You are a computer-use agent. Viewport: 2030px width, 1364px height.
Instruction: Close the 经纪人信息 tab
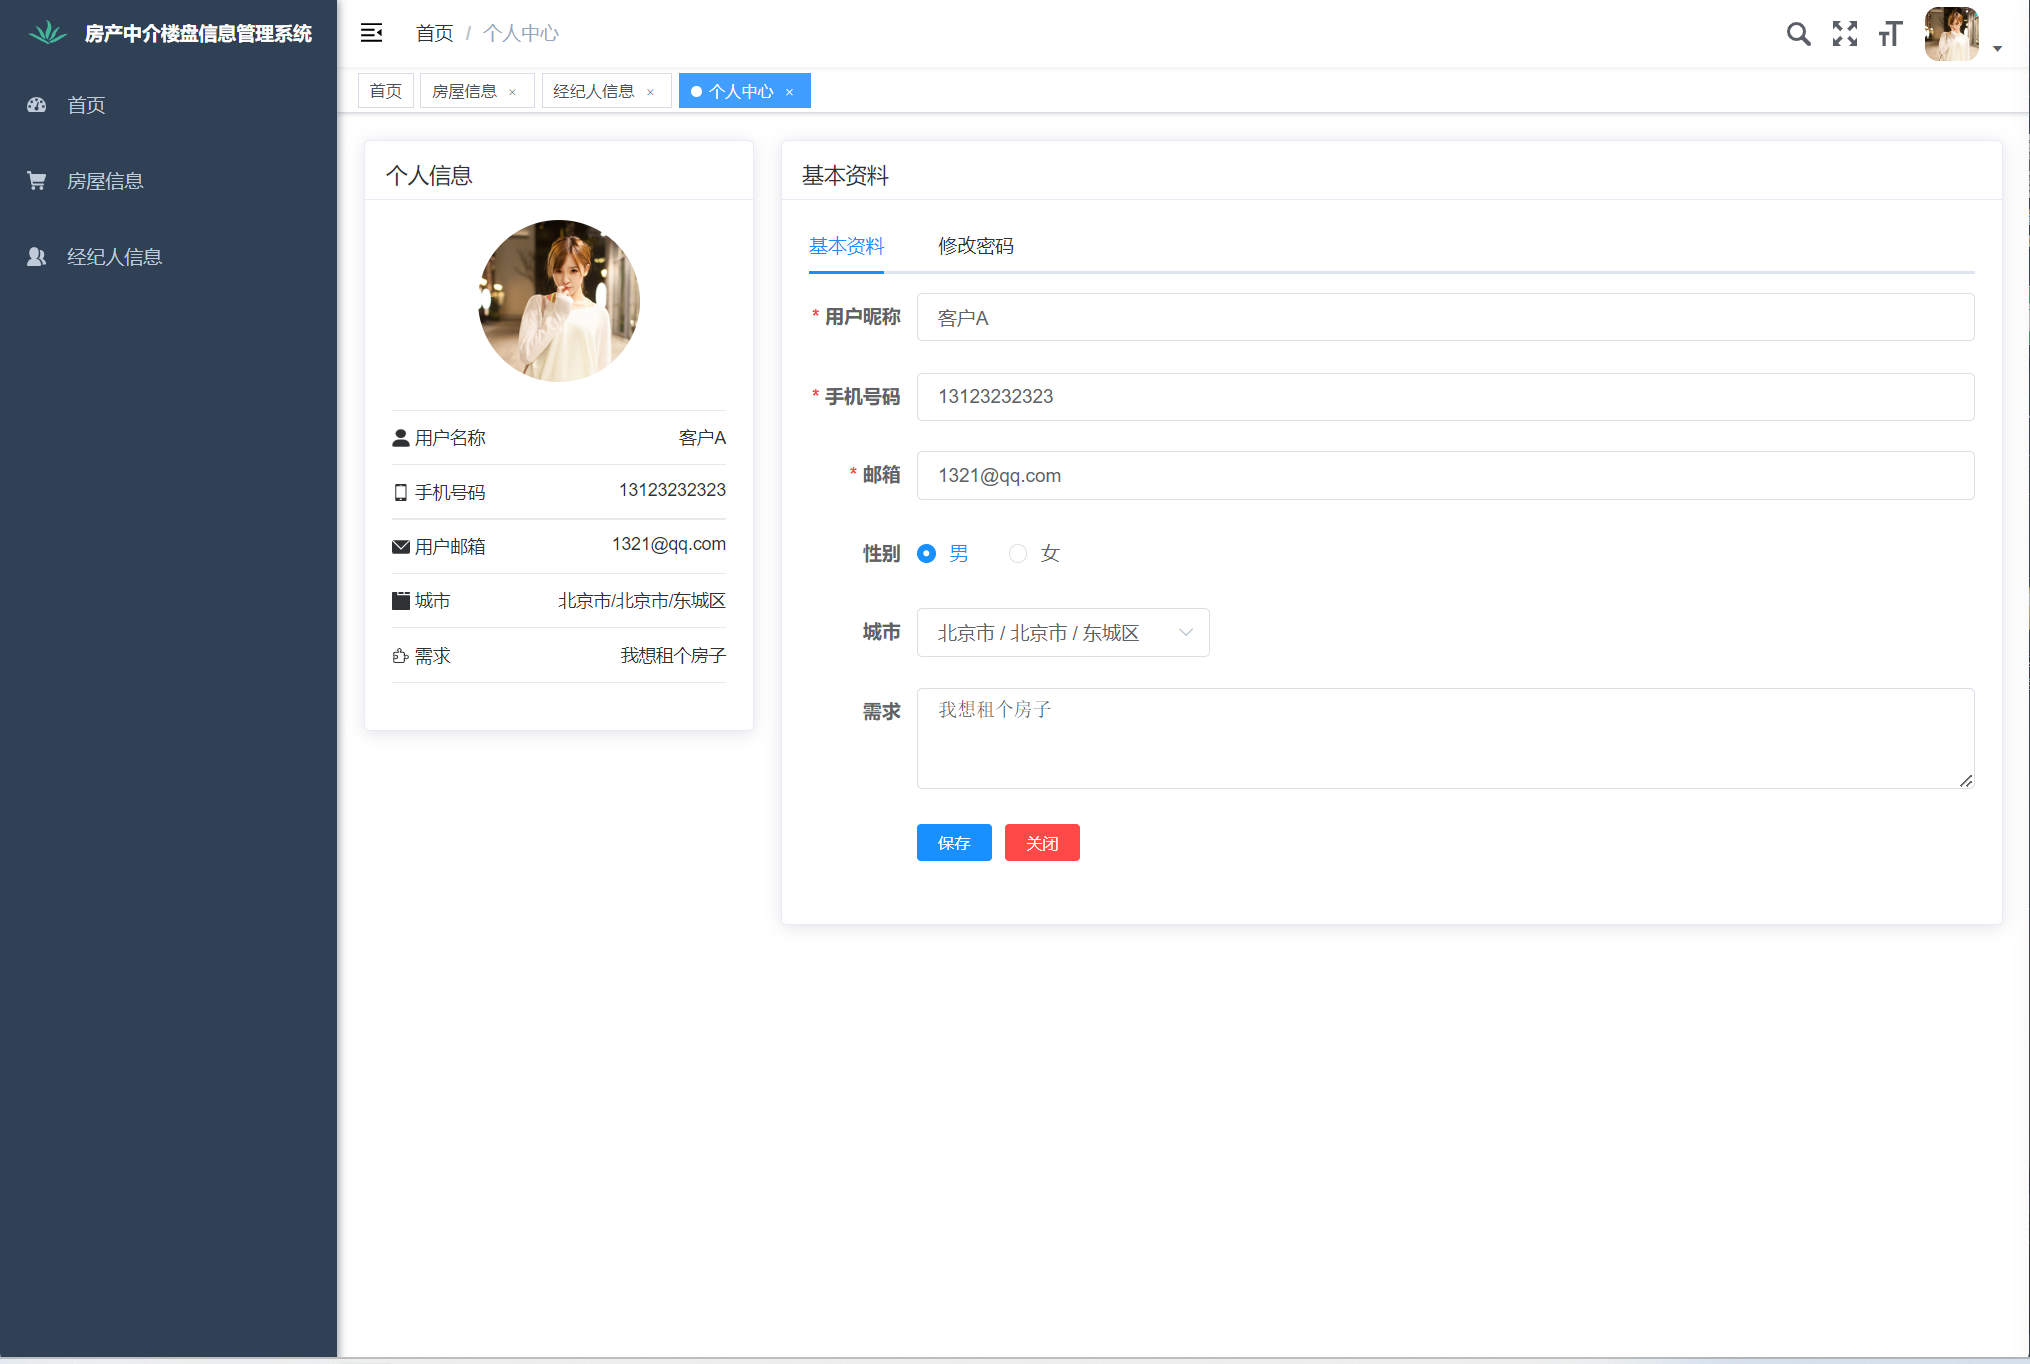pos(651,92)
